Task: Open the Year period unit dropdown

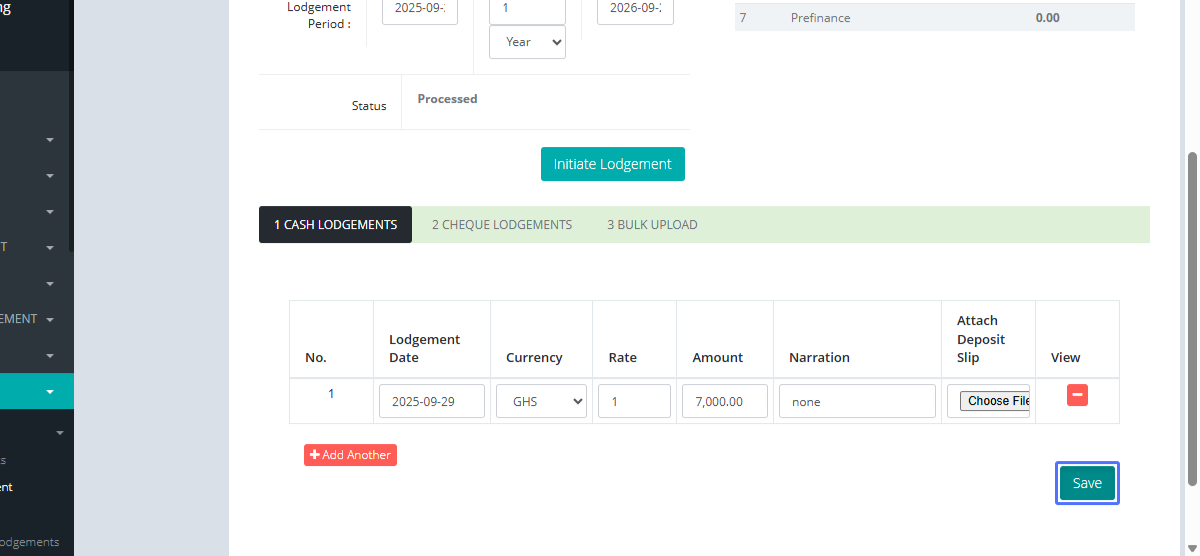Action: coord(527,42)
